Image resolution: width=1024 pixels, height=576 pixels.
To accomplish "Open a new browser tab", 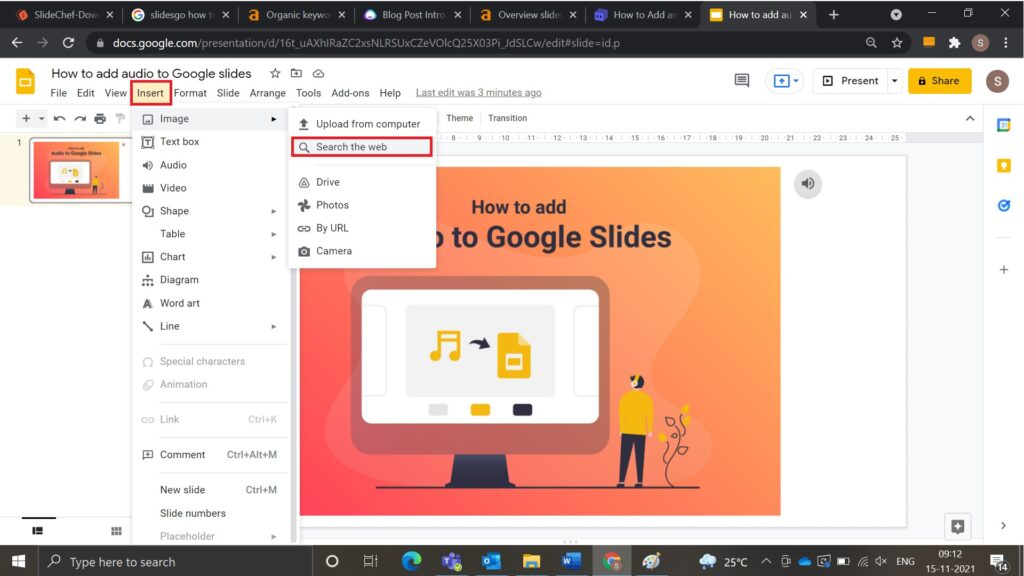I will 833,14.
